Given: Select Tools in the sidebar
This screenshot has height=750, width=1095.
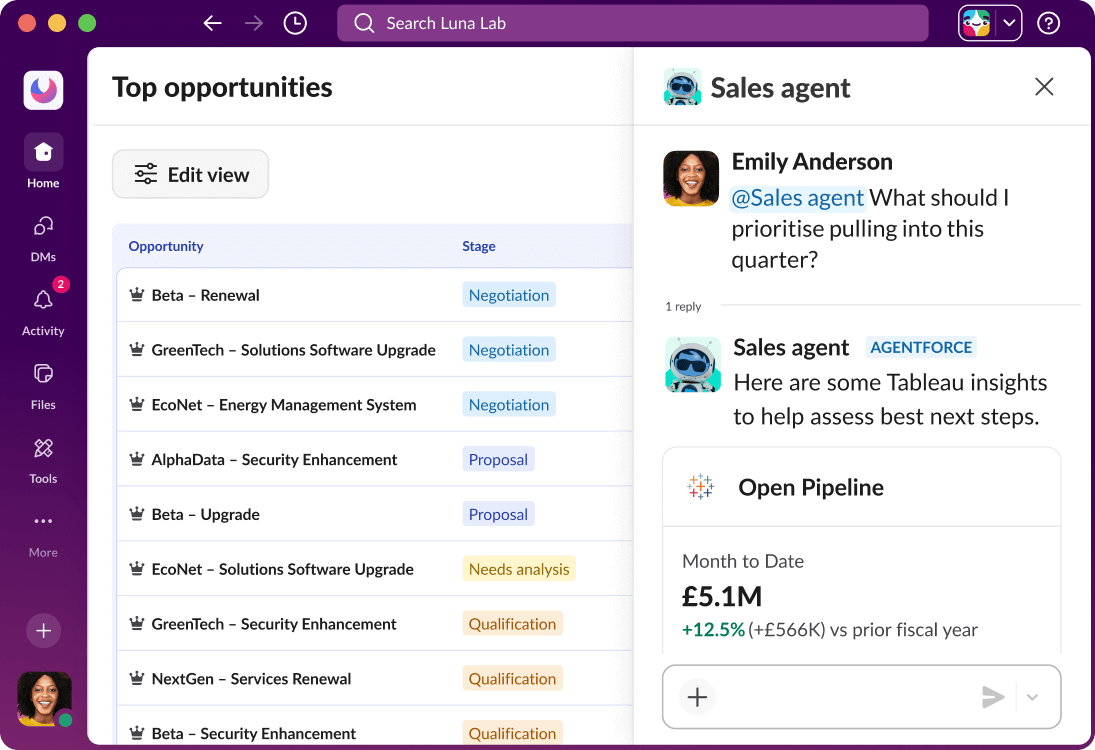Looking at the screenshot, I should pyautogui.click(x=42, y=460).
